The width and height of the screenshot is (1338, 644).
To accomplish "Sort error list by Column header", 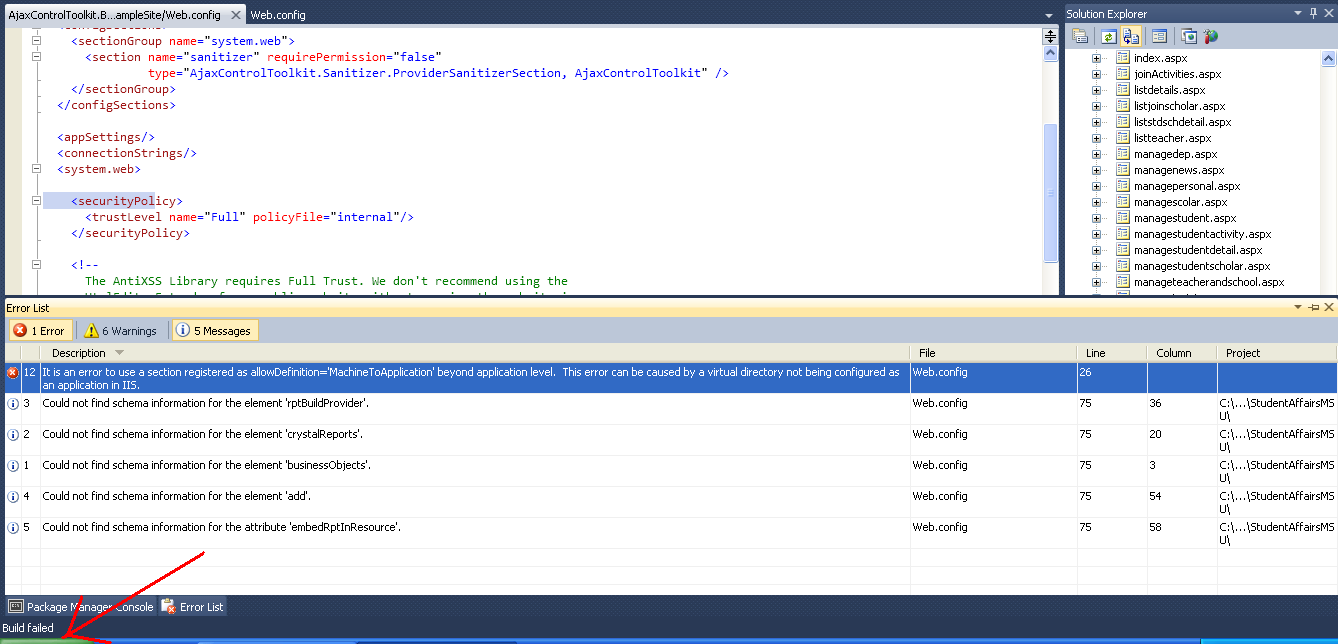I will coord(1182,353).
